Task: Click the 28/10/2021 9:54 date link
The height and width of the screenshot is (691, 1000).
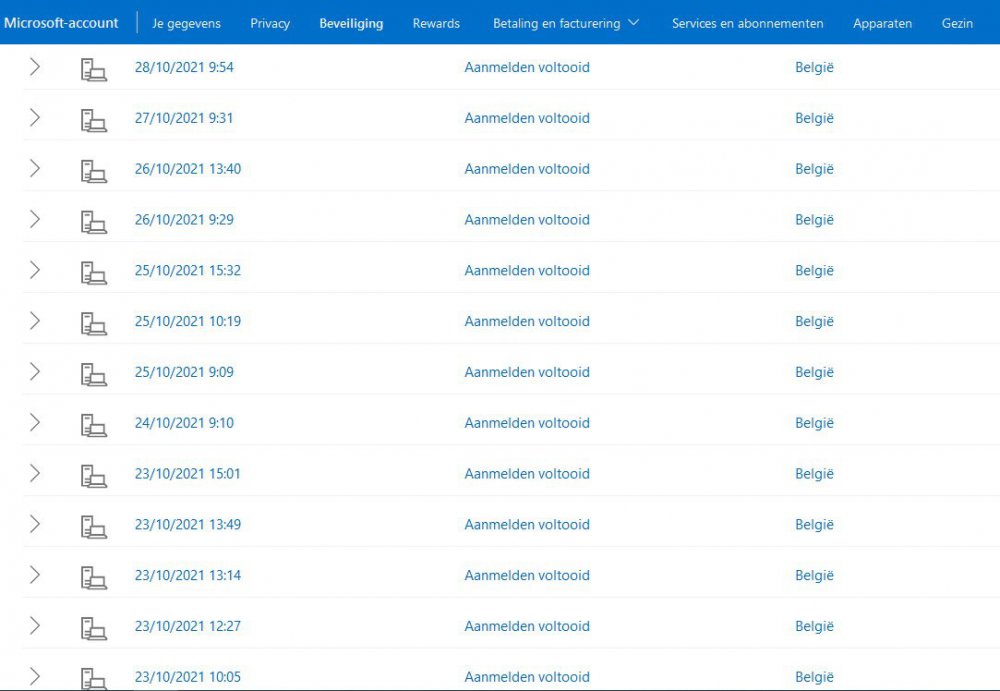Action: [184, 67]
